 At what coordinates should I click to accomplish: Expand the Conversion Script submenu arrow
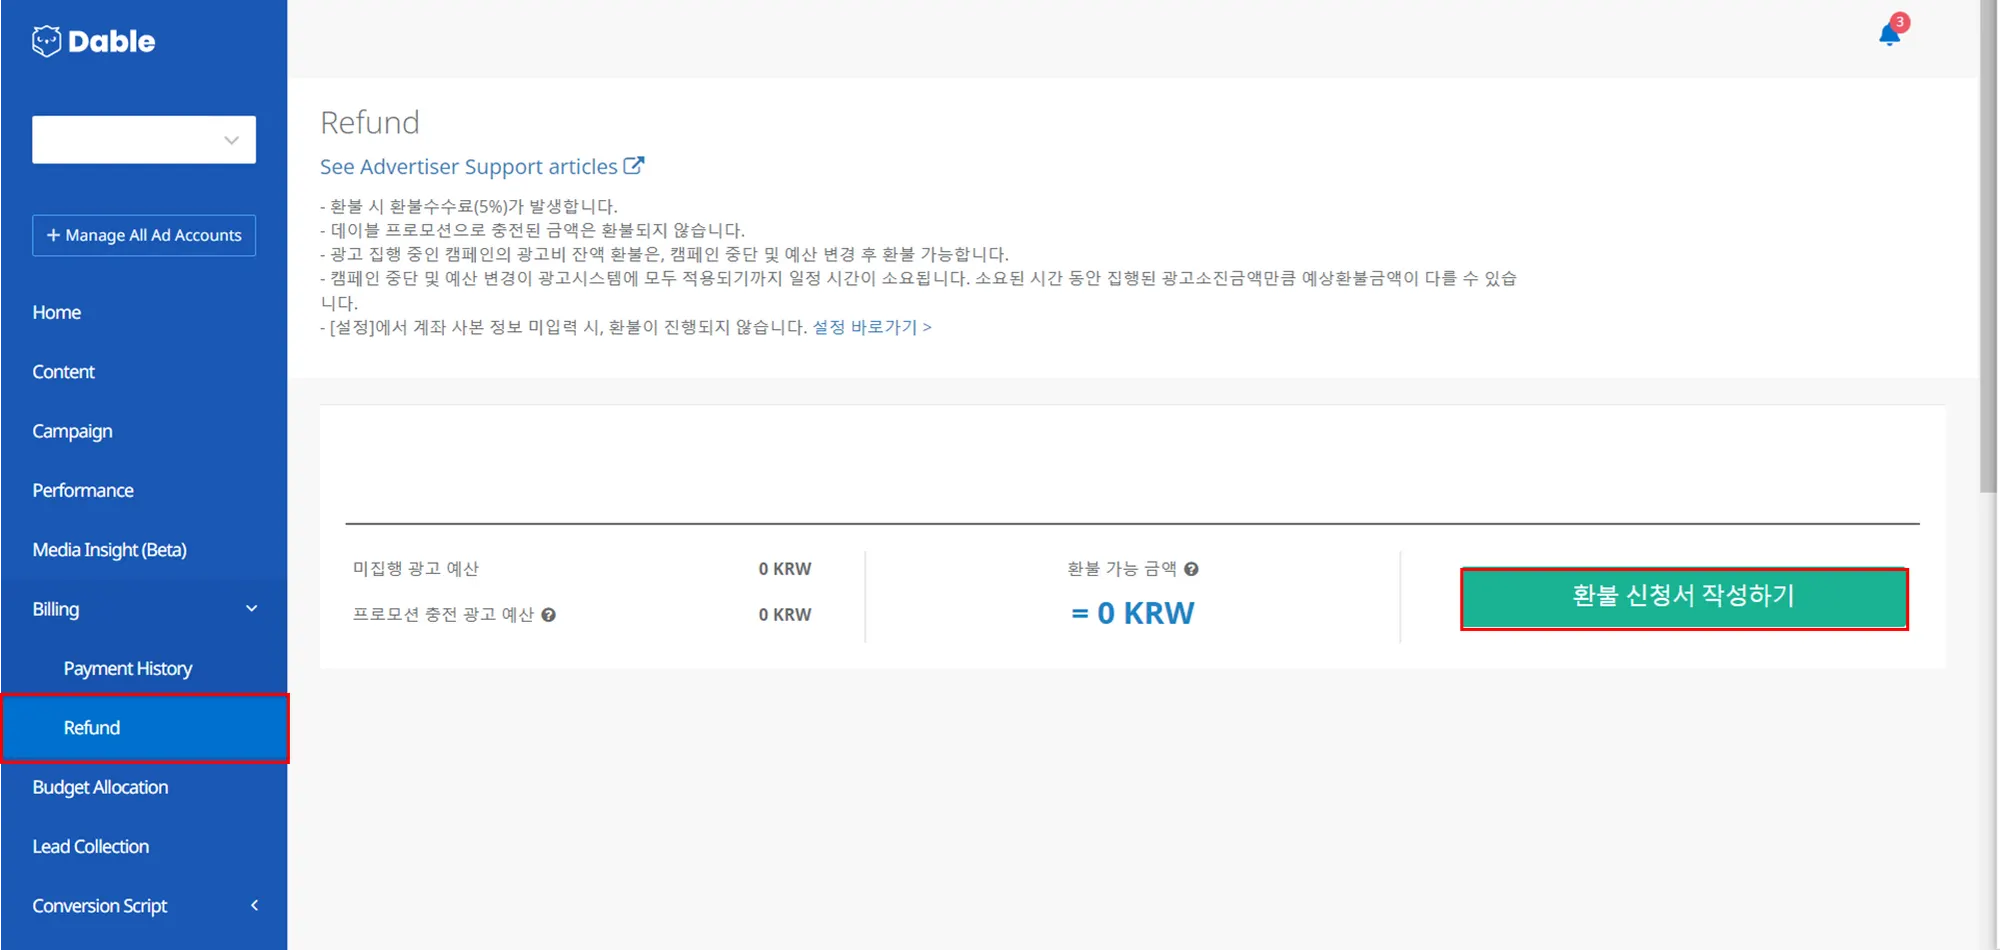tap(254, 905)
